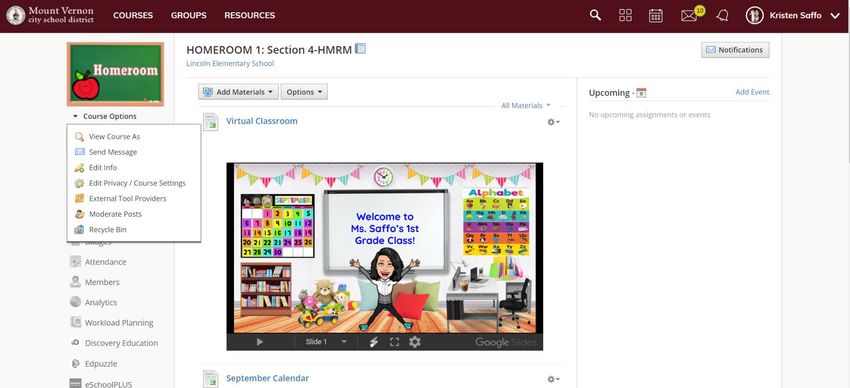
Task: Open the Slide 1 selector dropdown
Action: (326, 342)
